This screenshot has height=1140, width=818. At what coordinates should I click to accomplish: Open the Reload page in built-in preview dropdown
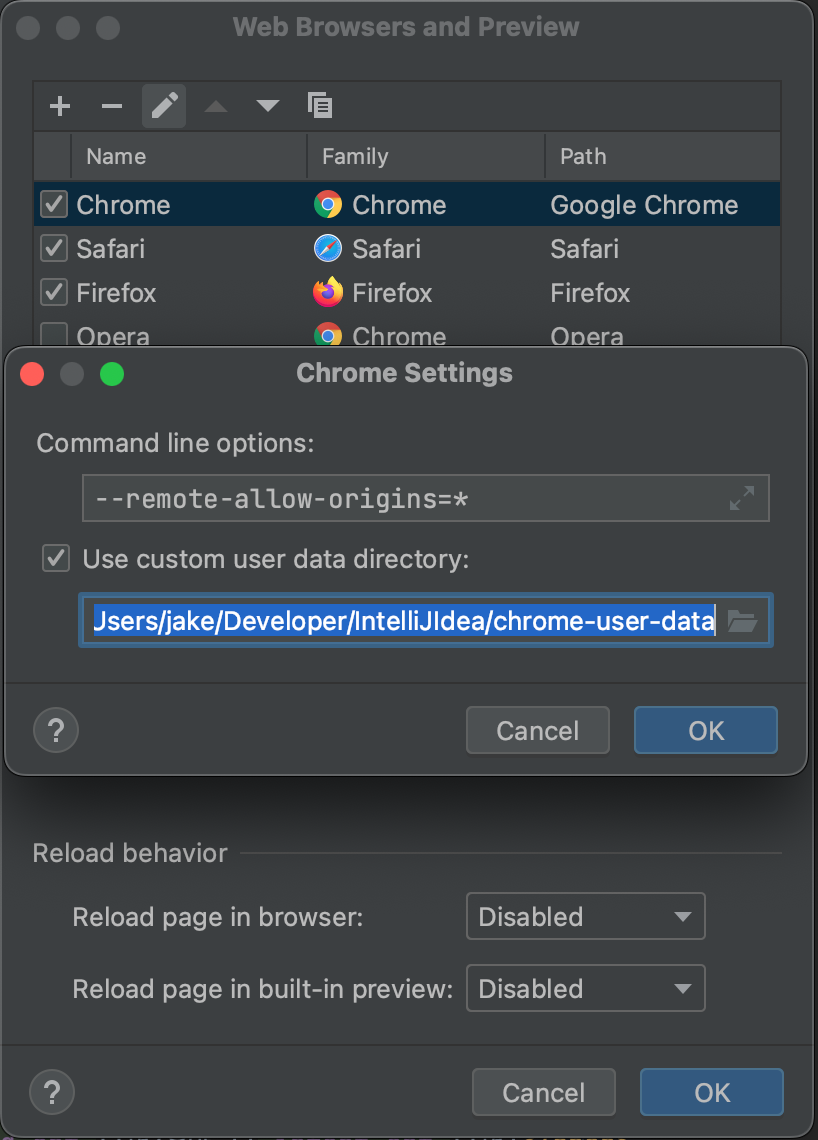coord(586,988)
